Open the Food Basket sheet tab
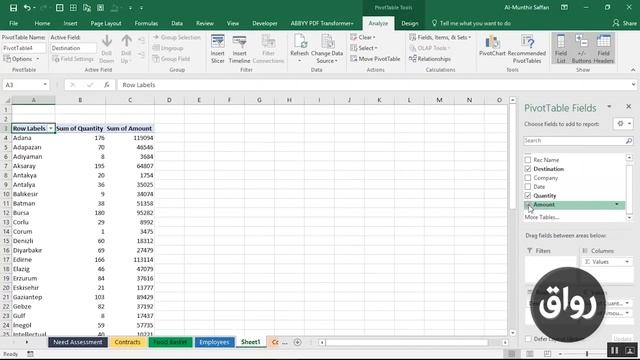The width and height of the screenshot is (640, 360). 170,342
